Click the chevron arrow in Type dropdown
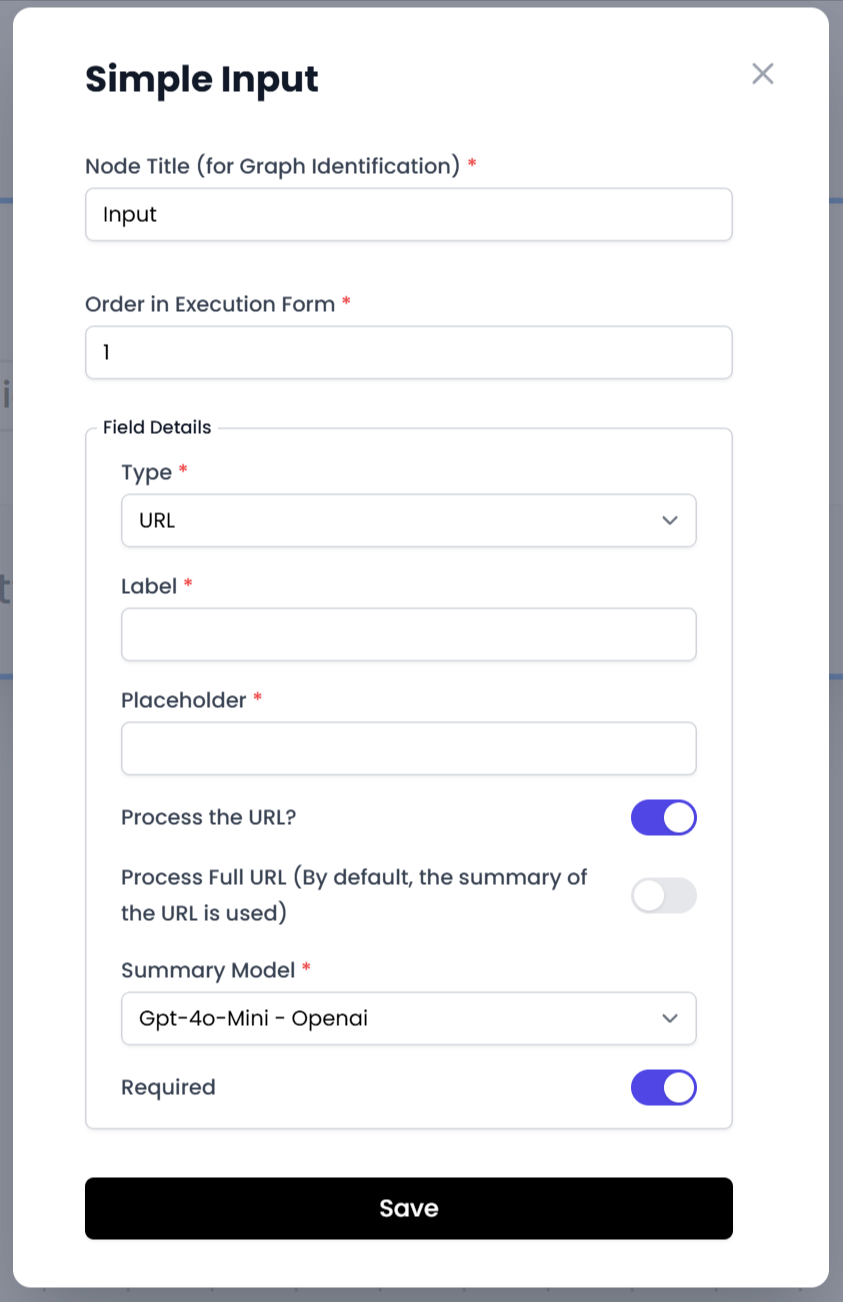Viewport: 843px width, 1302px height. point(670,521)
